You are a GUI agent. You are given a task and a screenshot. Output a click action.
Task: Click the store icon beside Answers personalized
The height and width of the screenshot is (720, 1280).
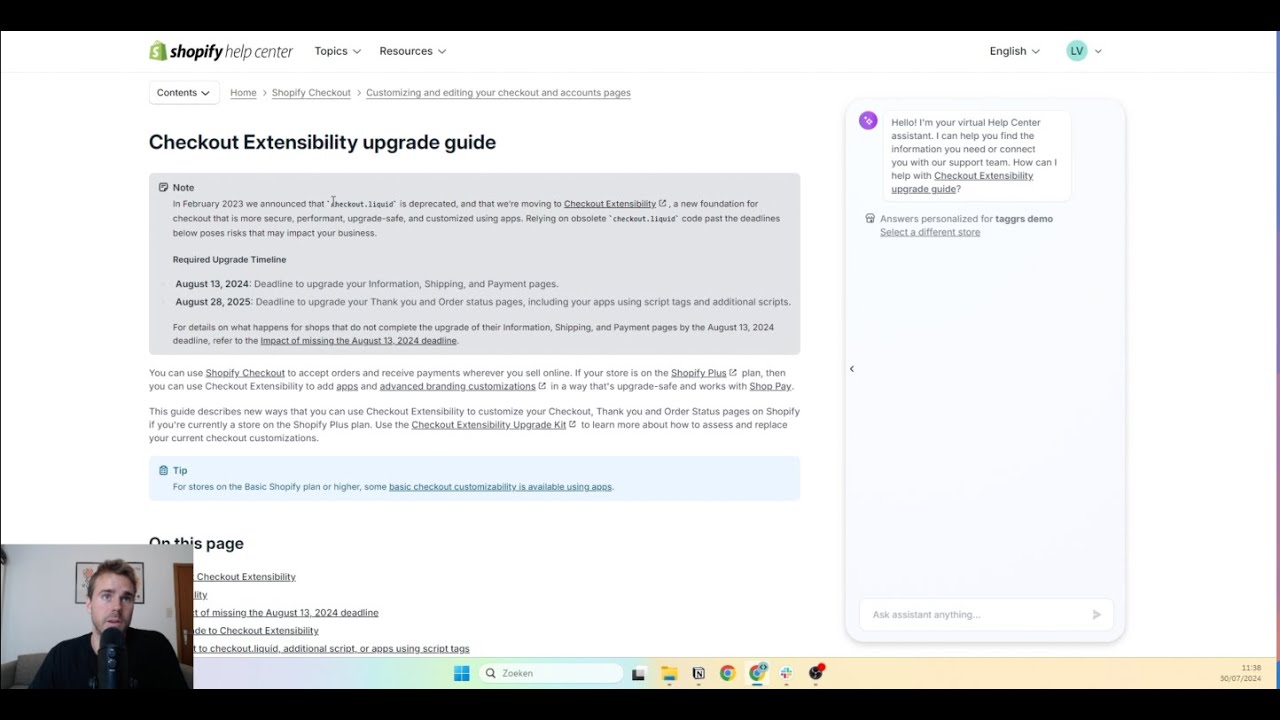[x=870, y=218]
